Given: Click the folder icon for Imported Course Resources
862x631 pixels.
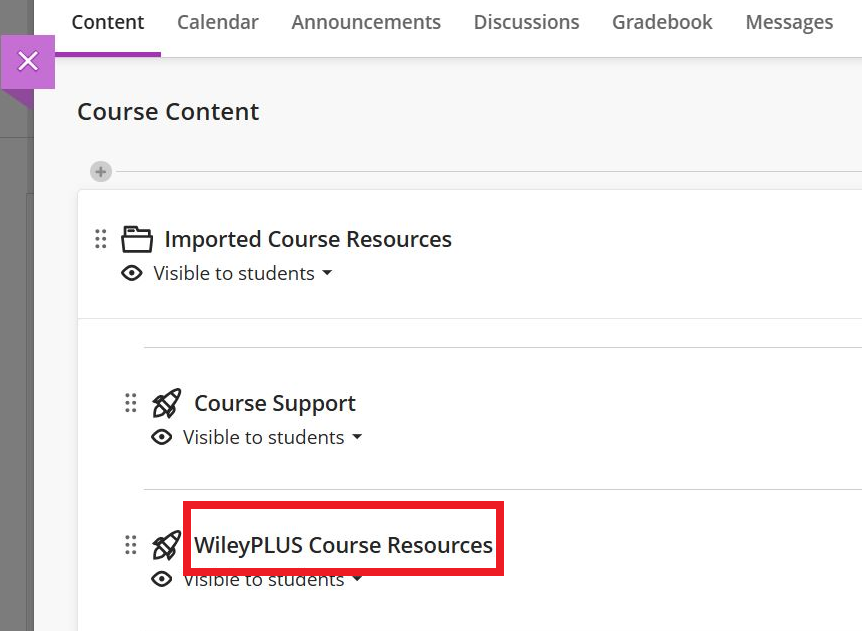Looking at the screenshot, I should pyautogui.click(x=137, y=239).
